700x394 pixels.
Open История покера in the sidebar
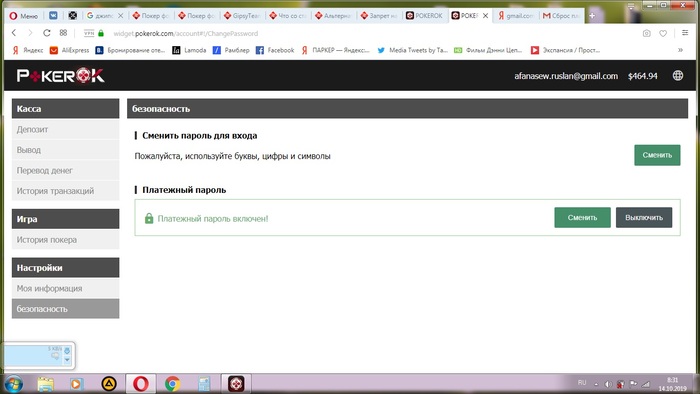[x=65, y=240]
